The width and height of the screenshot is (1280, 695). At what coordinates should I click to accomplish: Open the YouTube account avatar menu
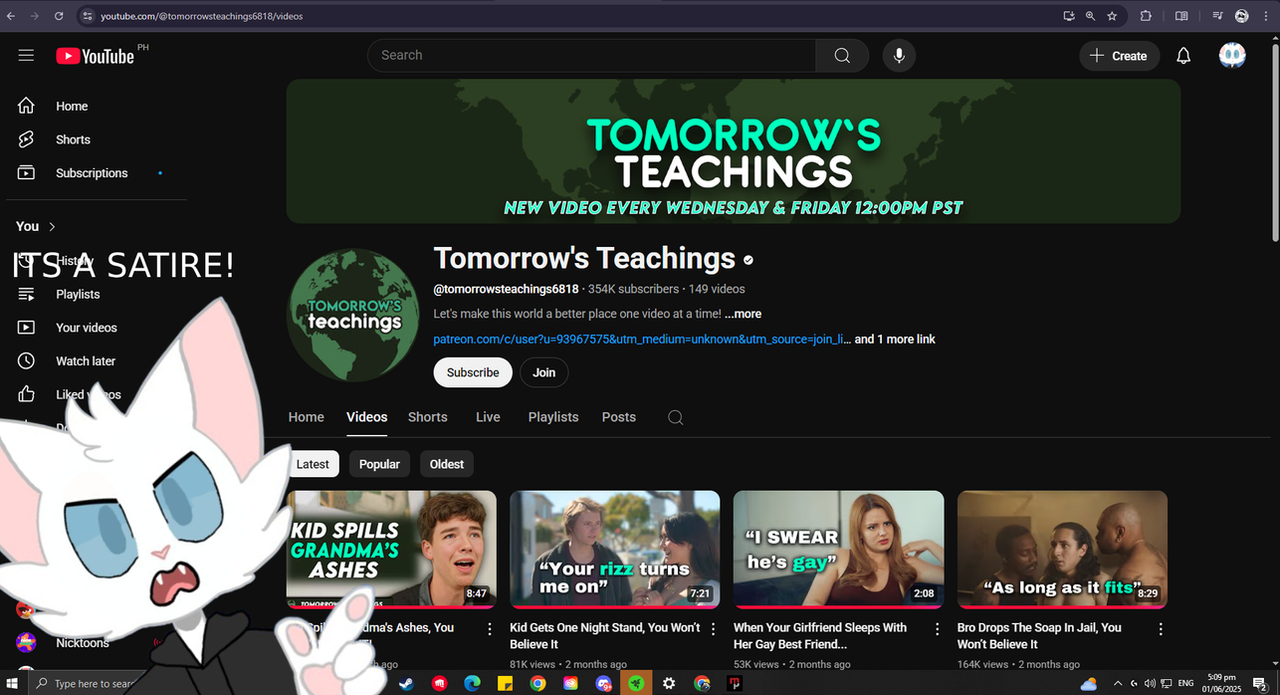click(1232, 56)
